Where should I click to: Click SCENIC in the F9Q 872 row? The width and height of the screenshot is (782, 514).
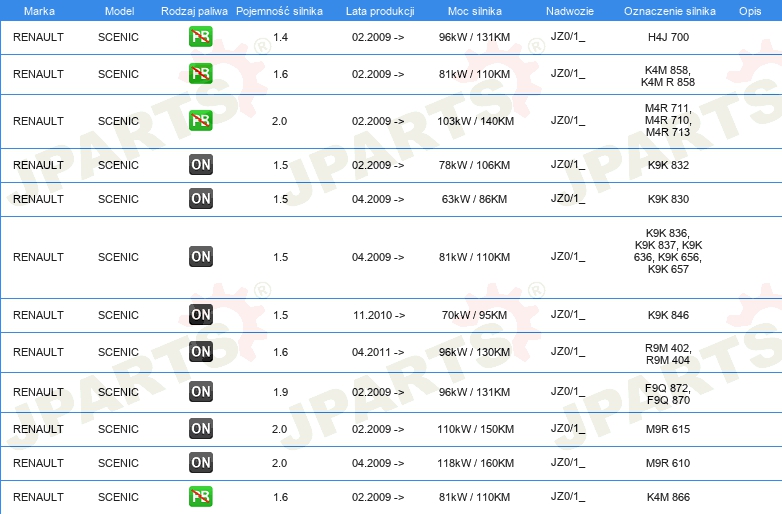click(x=118, y=392)
